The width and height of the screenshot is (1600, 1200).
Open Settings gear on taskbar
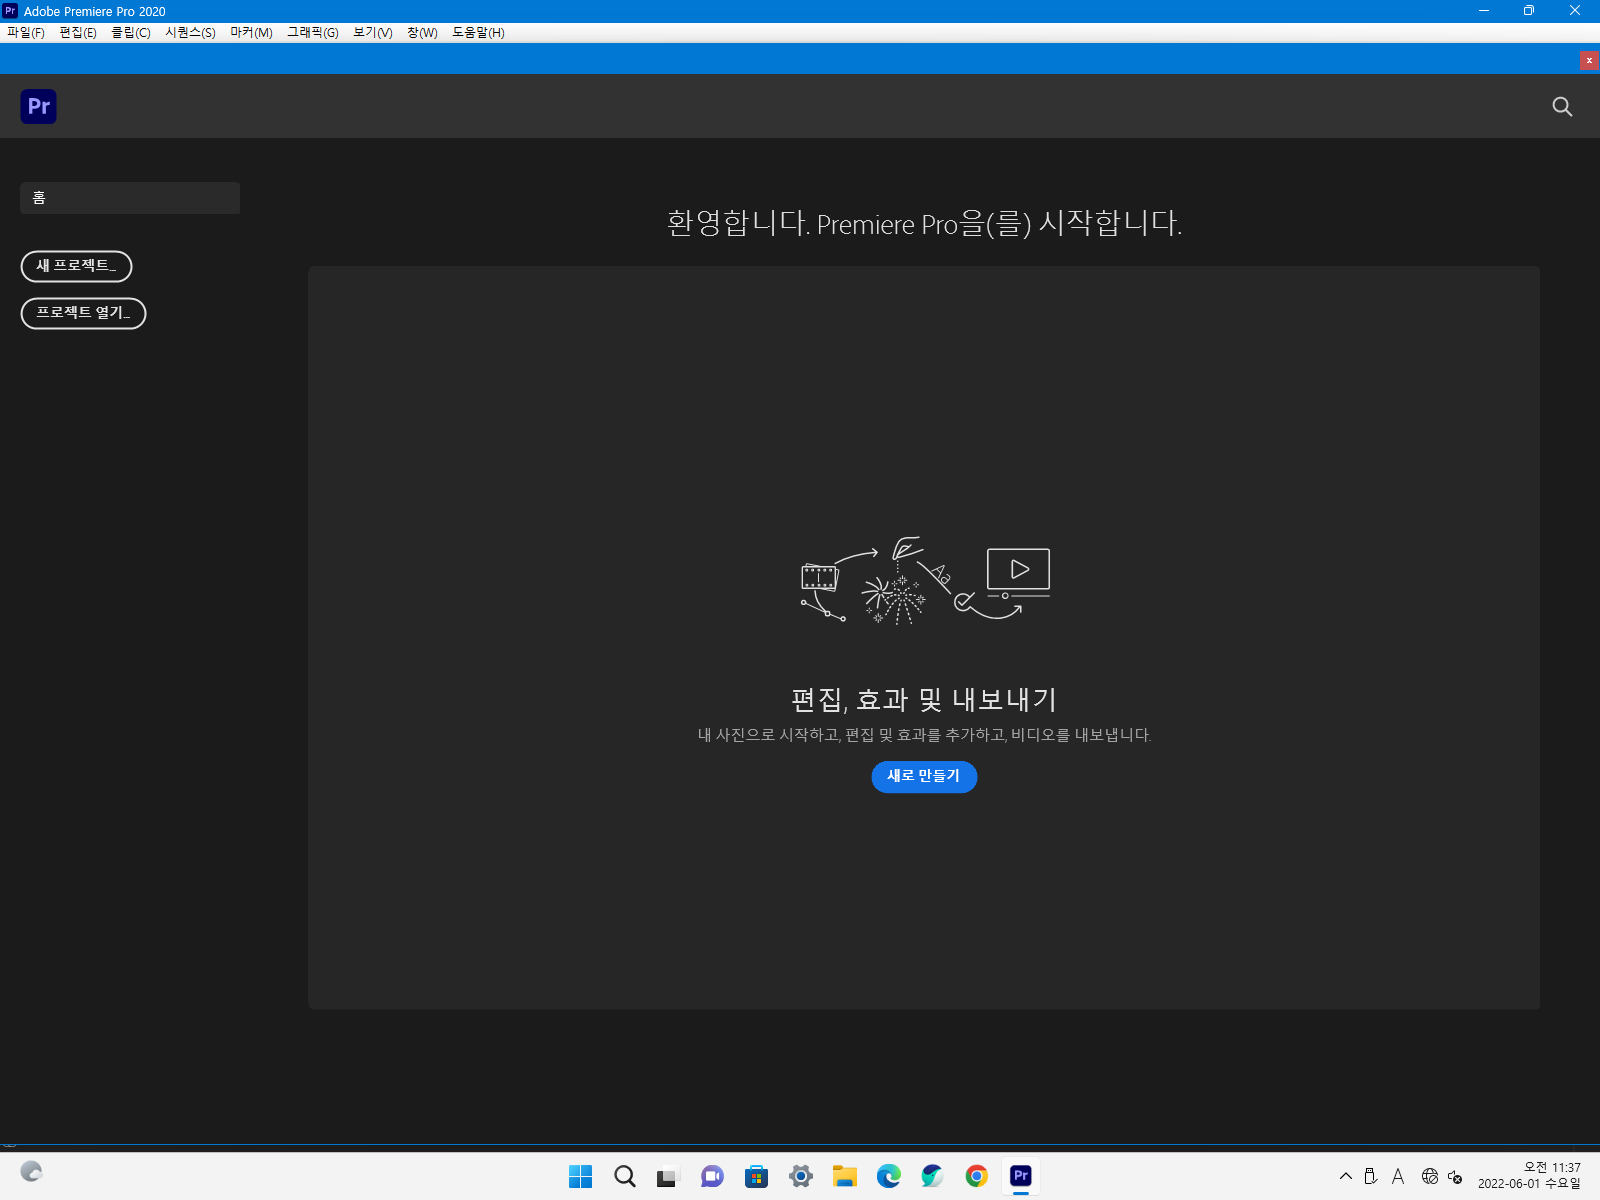pos(801,1176)
